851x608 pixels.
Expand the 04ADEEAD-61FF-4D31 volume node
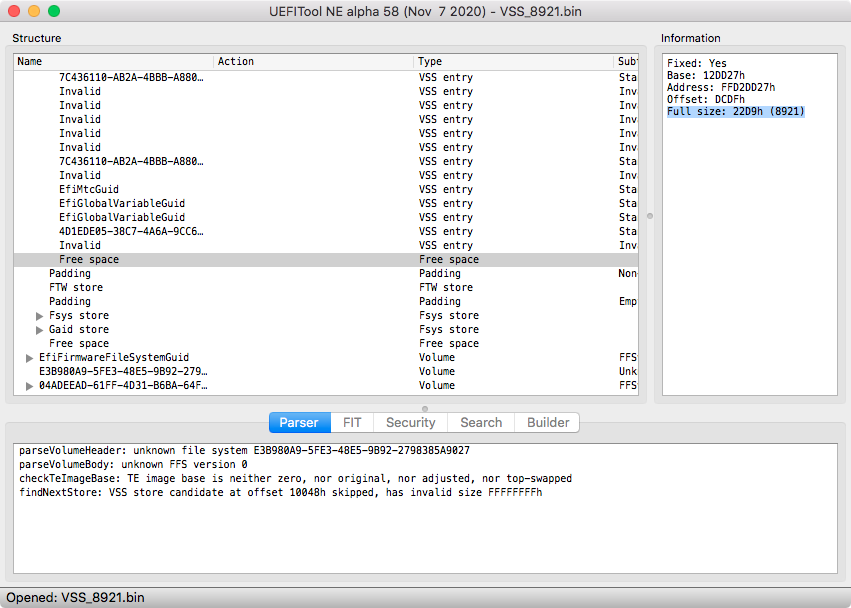point(29,386)
